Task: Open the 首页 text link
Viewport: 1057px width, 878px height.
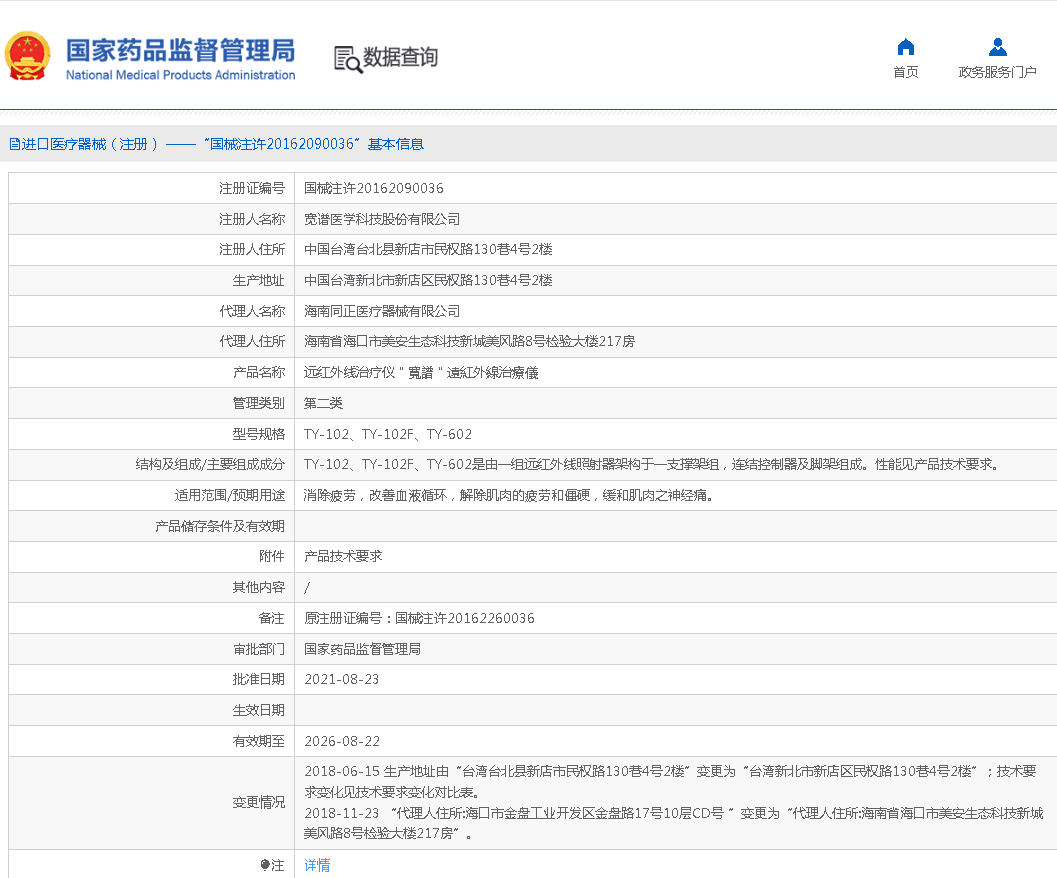Action: (906, 73)
